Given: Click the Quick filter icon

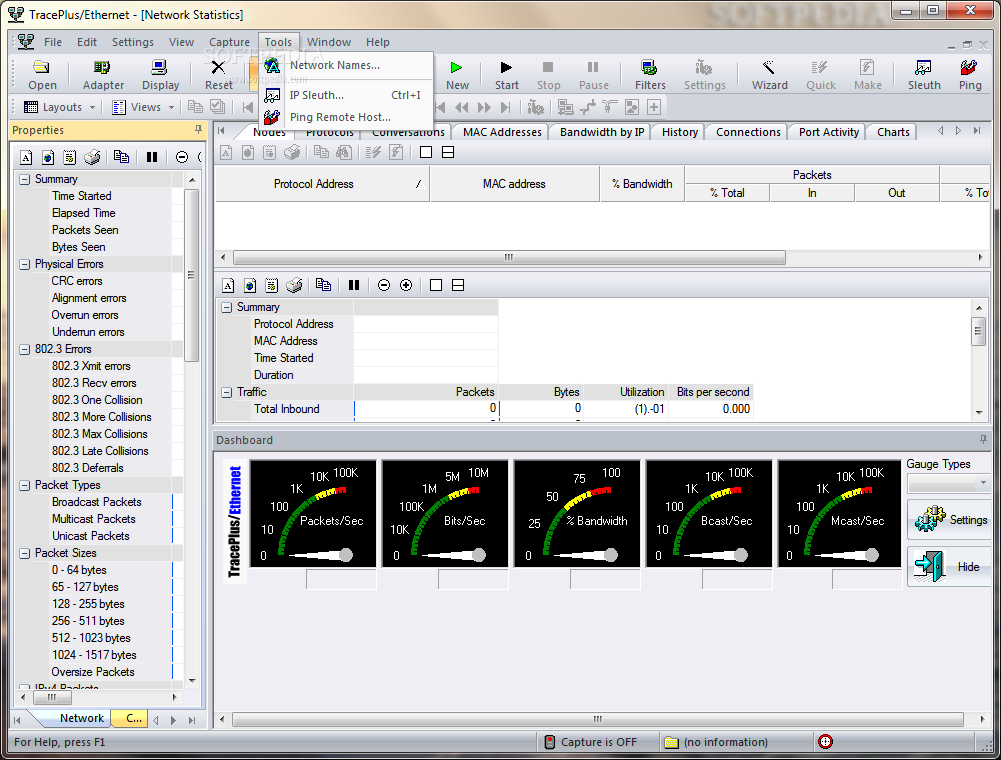Looking at the screenshot, I should [820, 75].
